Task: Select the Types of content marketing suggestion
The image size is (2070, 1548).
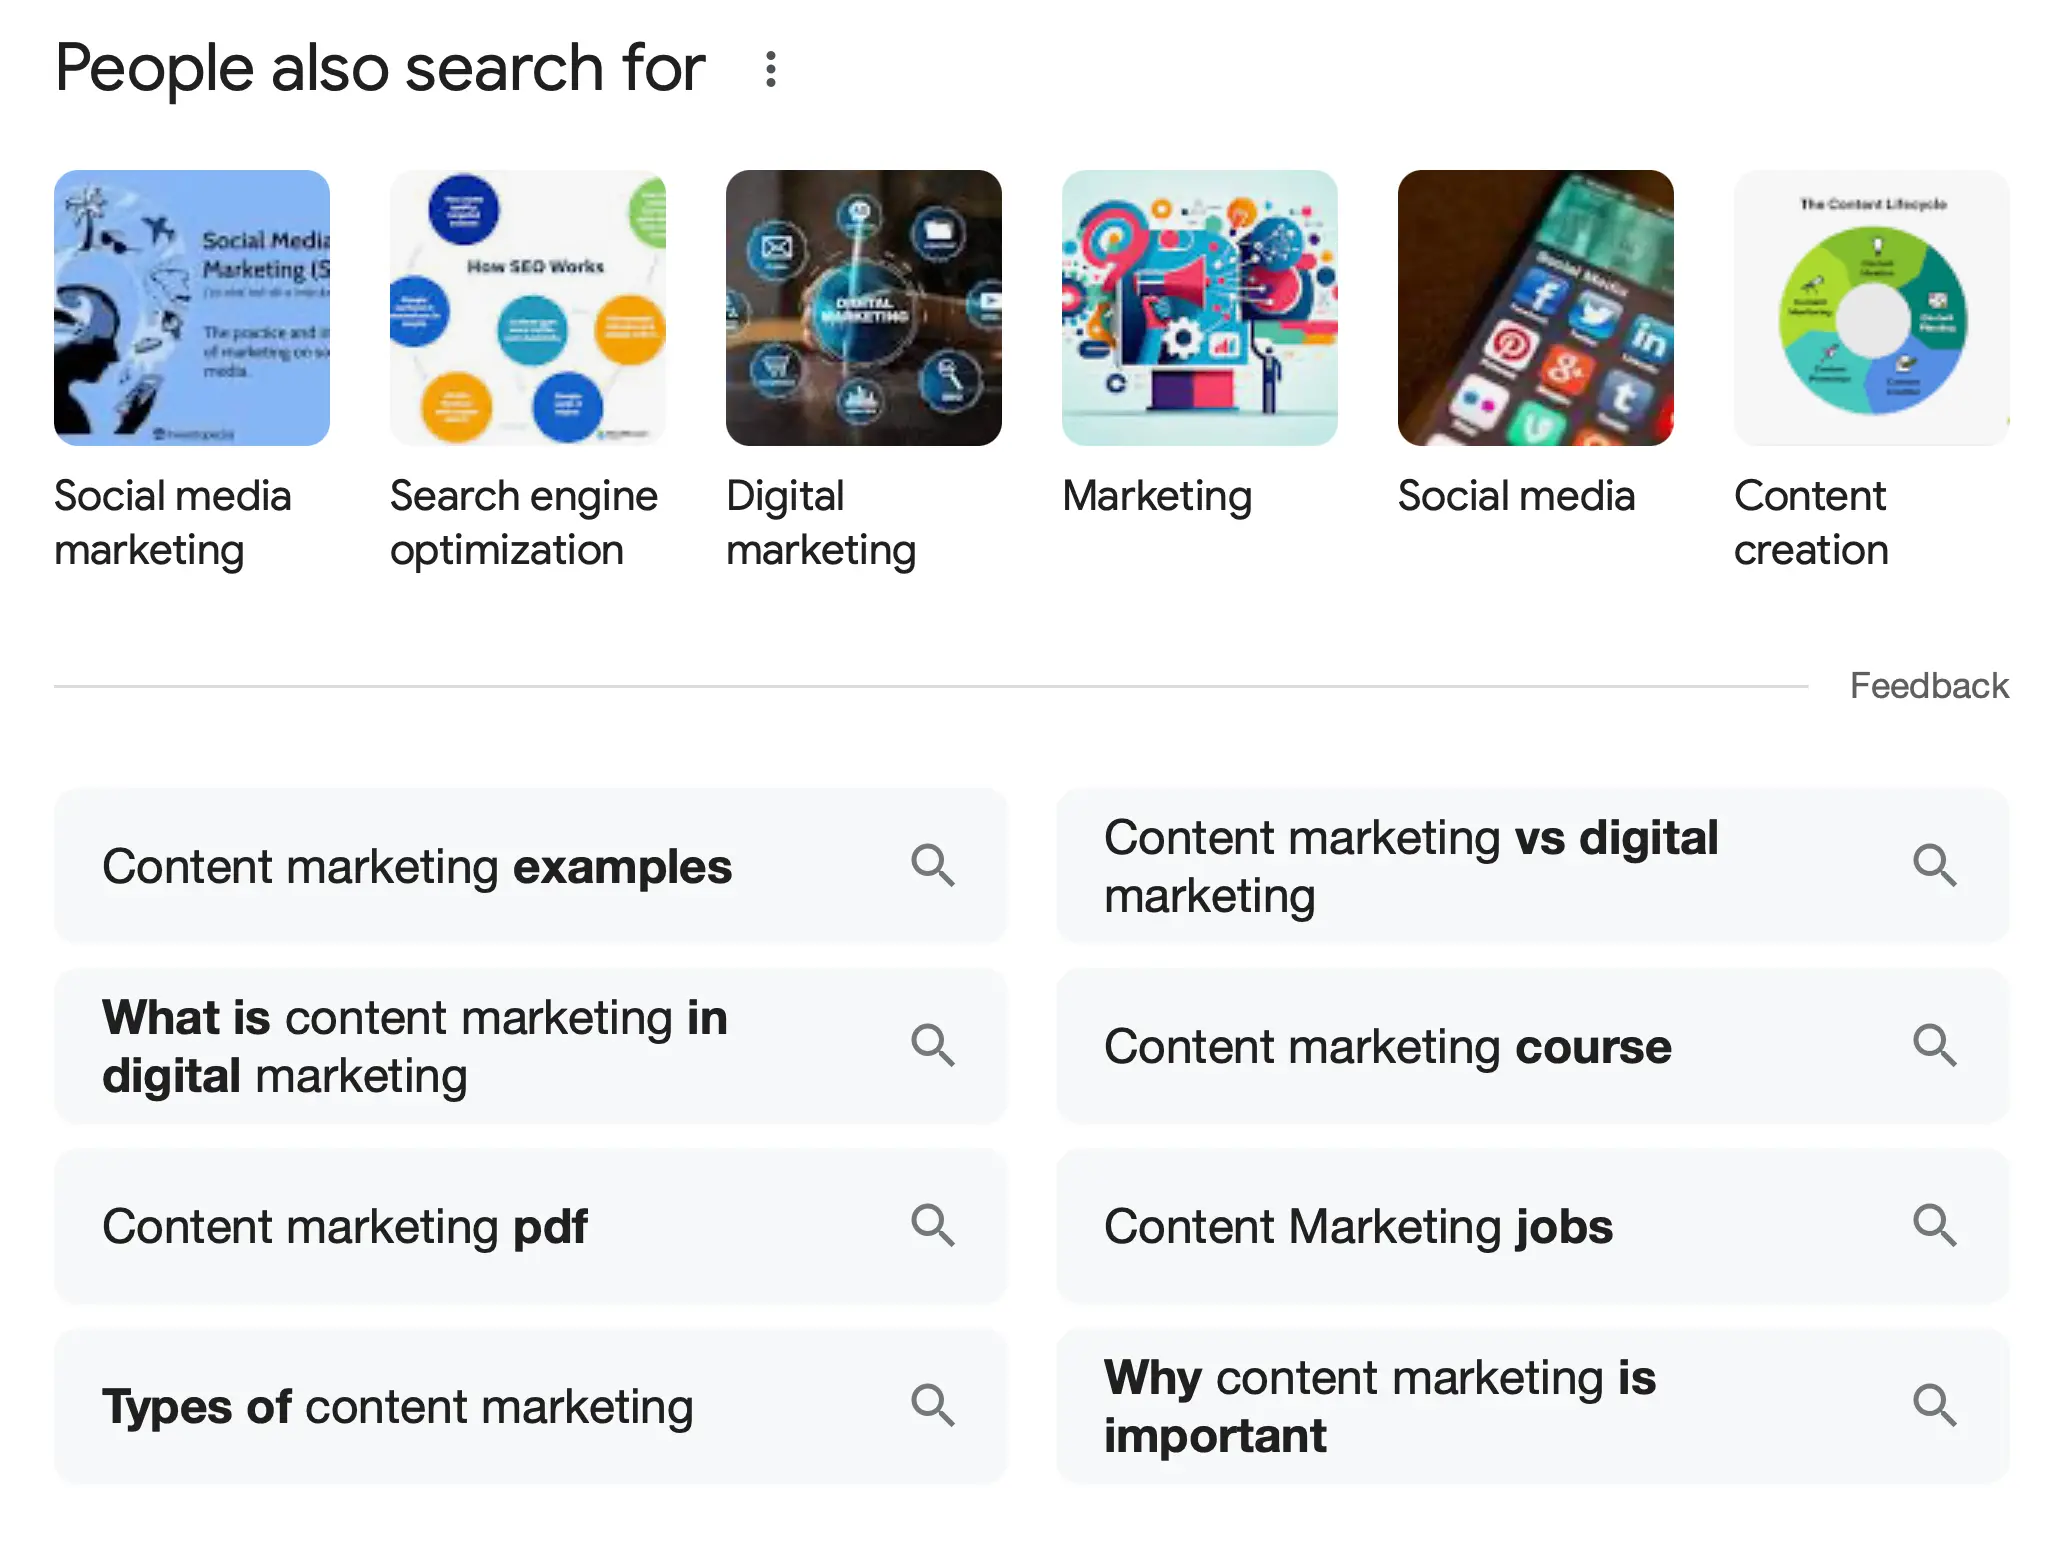Action: tap(398, 1407)
